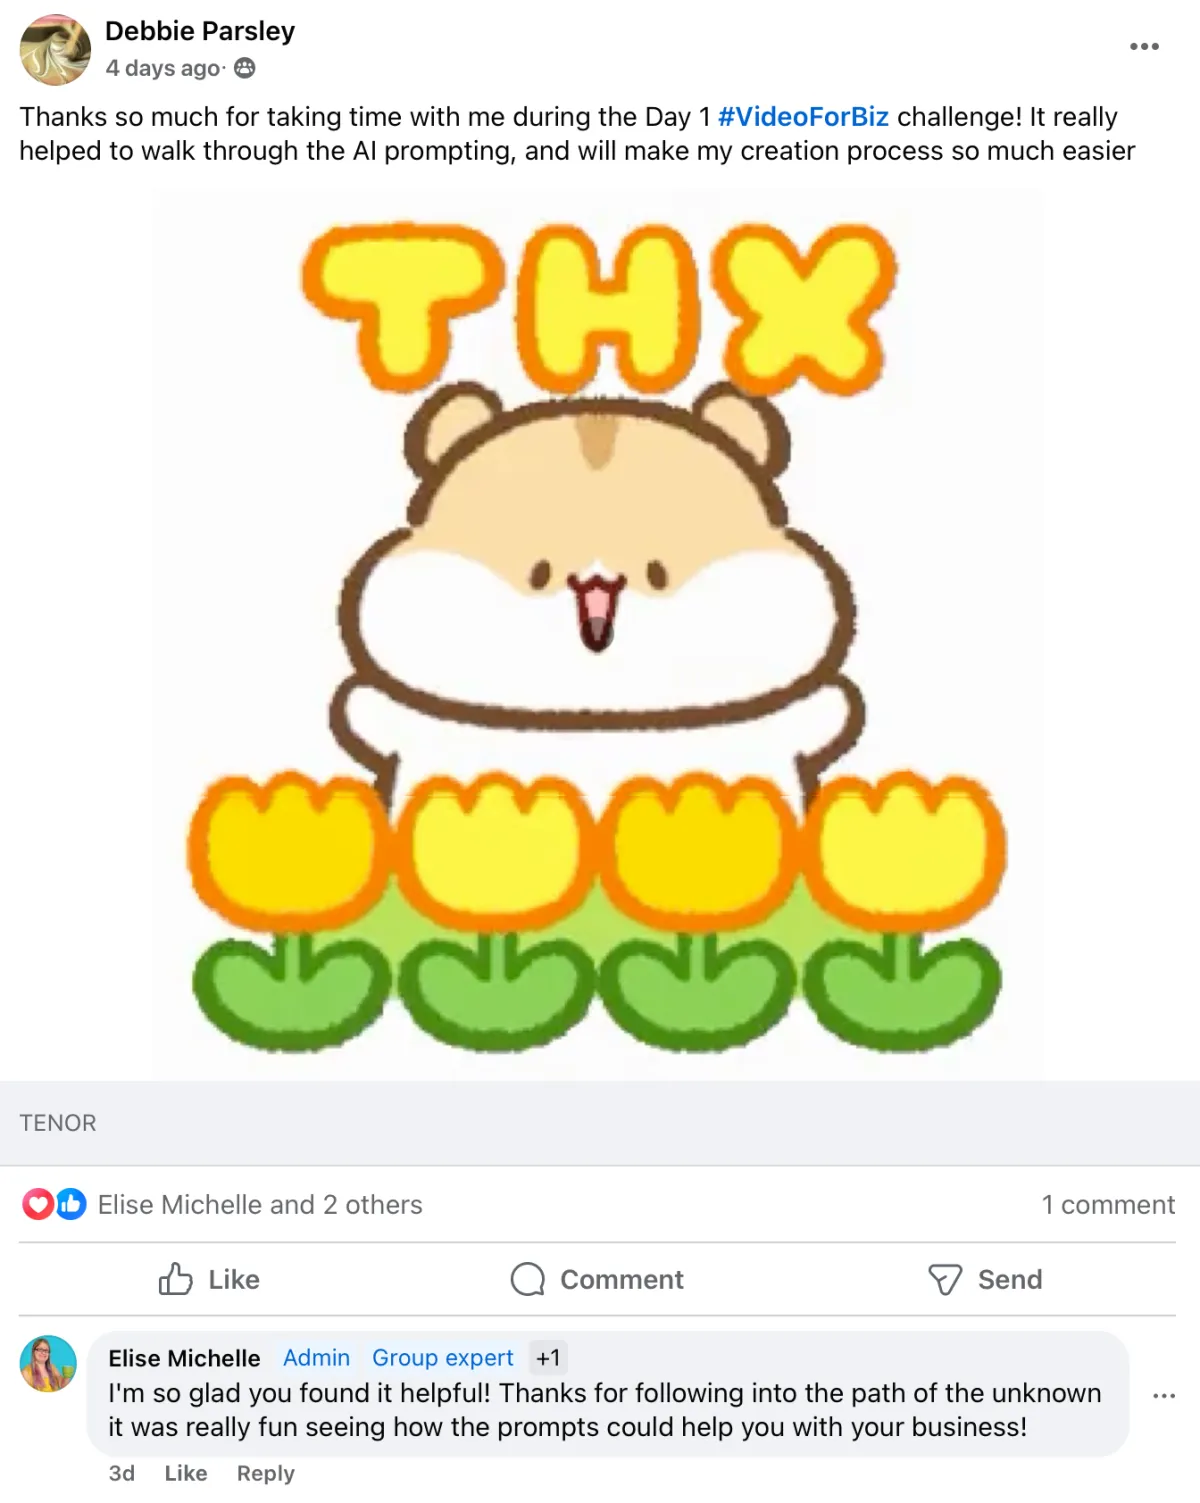Click the Admin badge on the comment
Image resolution: width=1200 pixels, height=1503 pixels.
pos(316,1357)
